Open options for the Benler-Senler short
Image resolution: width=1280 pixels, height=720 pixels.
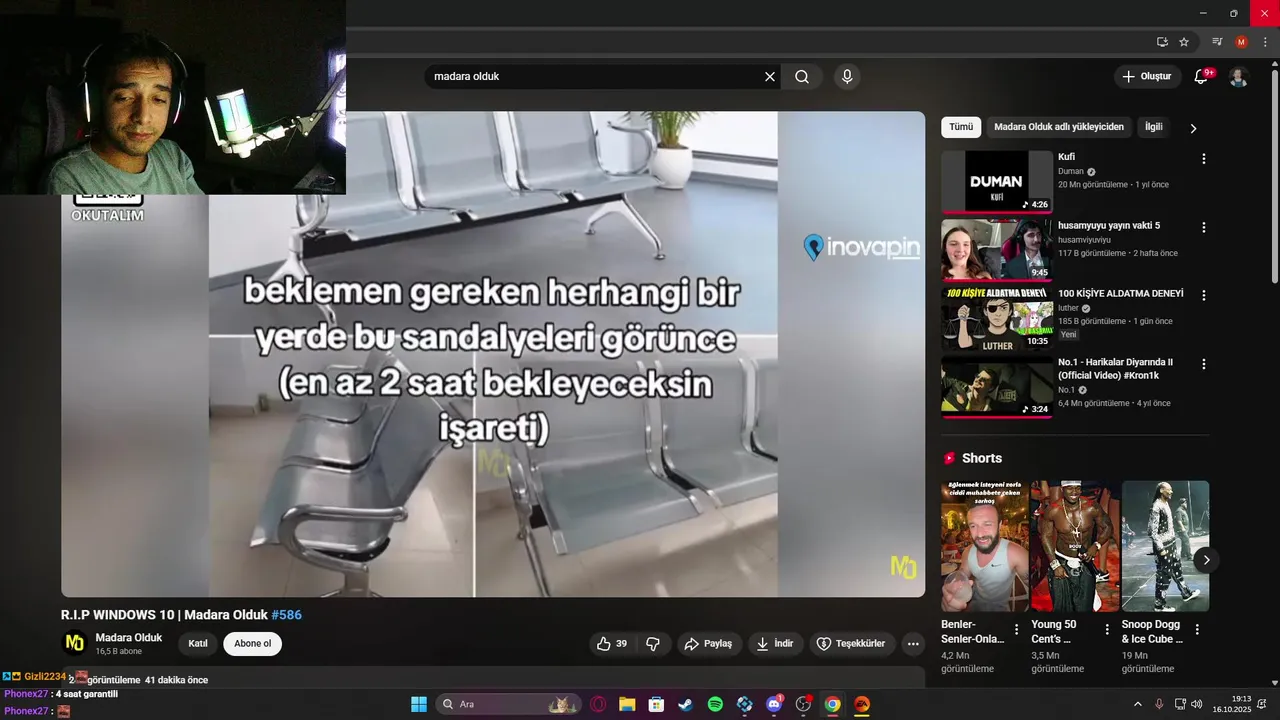click(x=1017, y=629)
